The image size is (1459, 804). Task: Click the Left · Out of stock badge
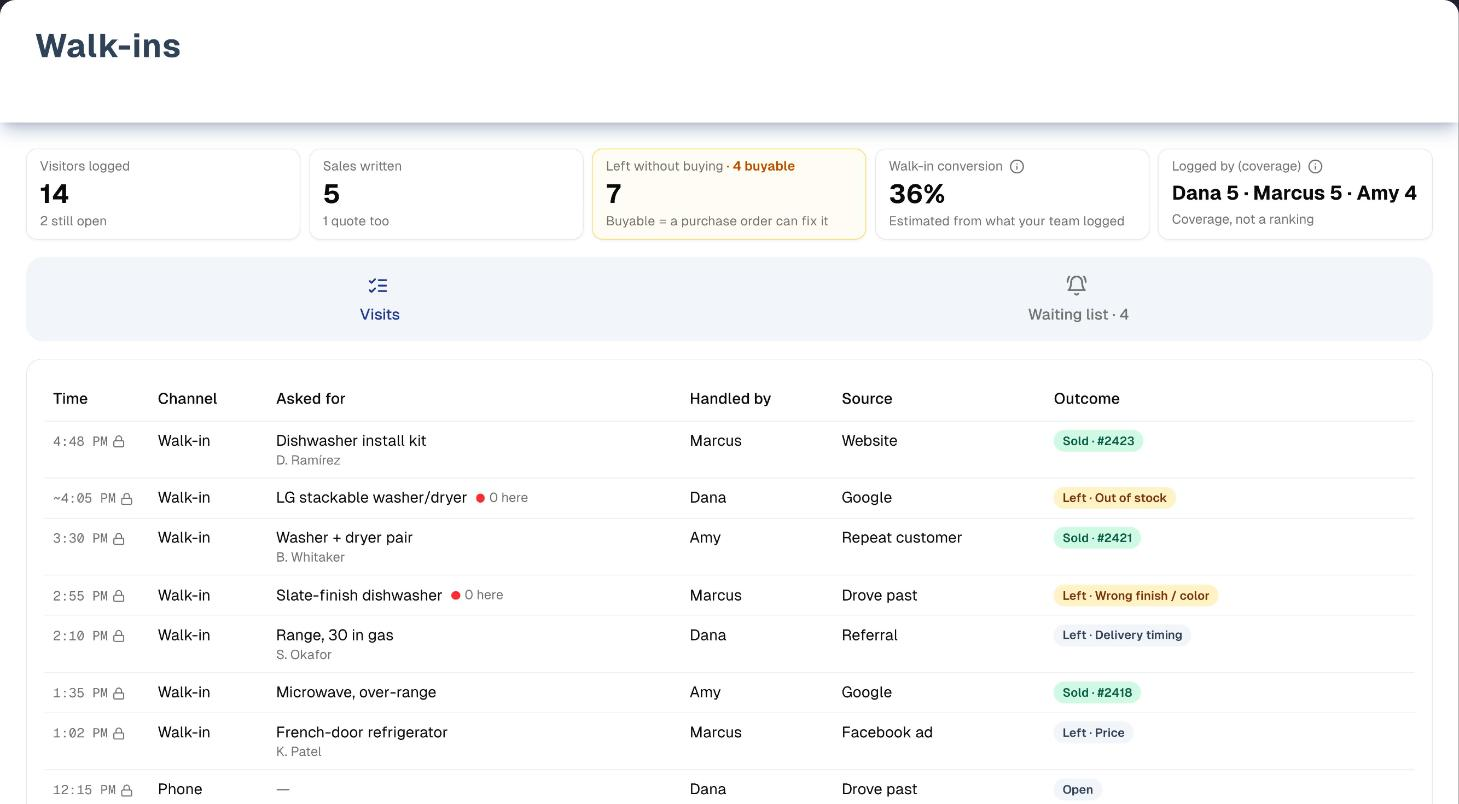click(1114, 498)
